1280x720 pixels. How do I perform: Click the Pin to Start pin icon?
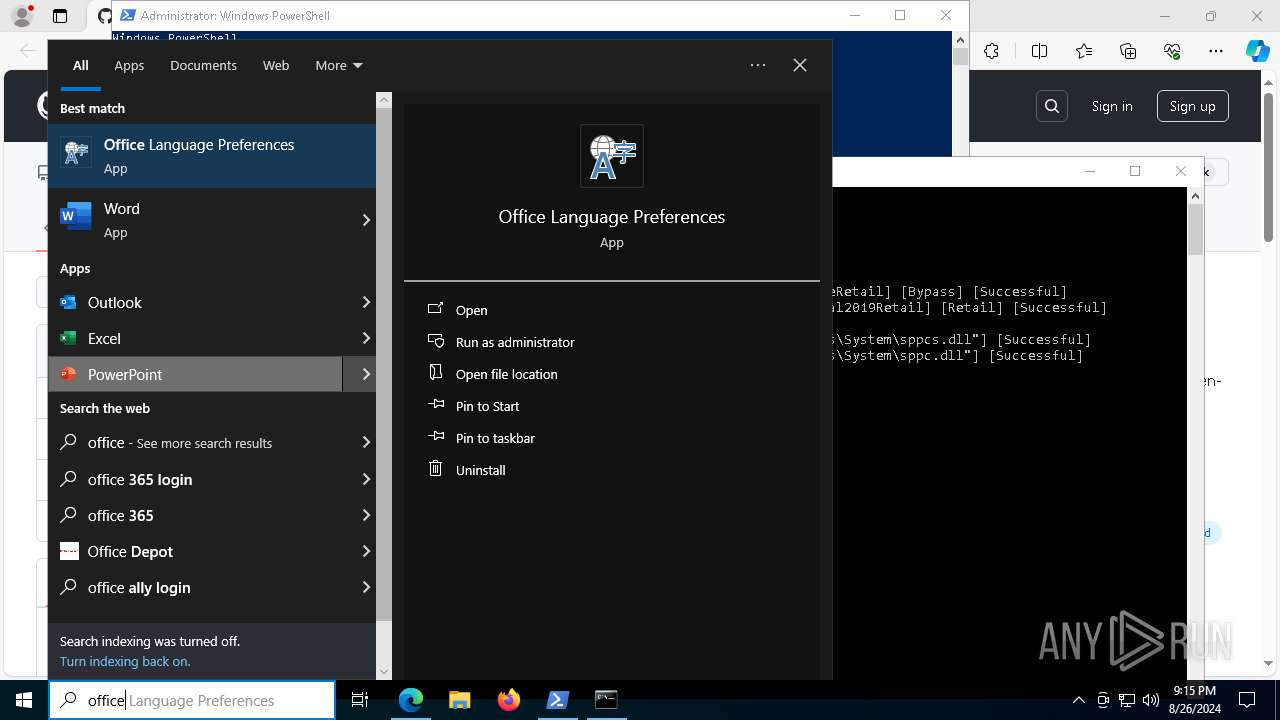(x=436, y=405)
